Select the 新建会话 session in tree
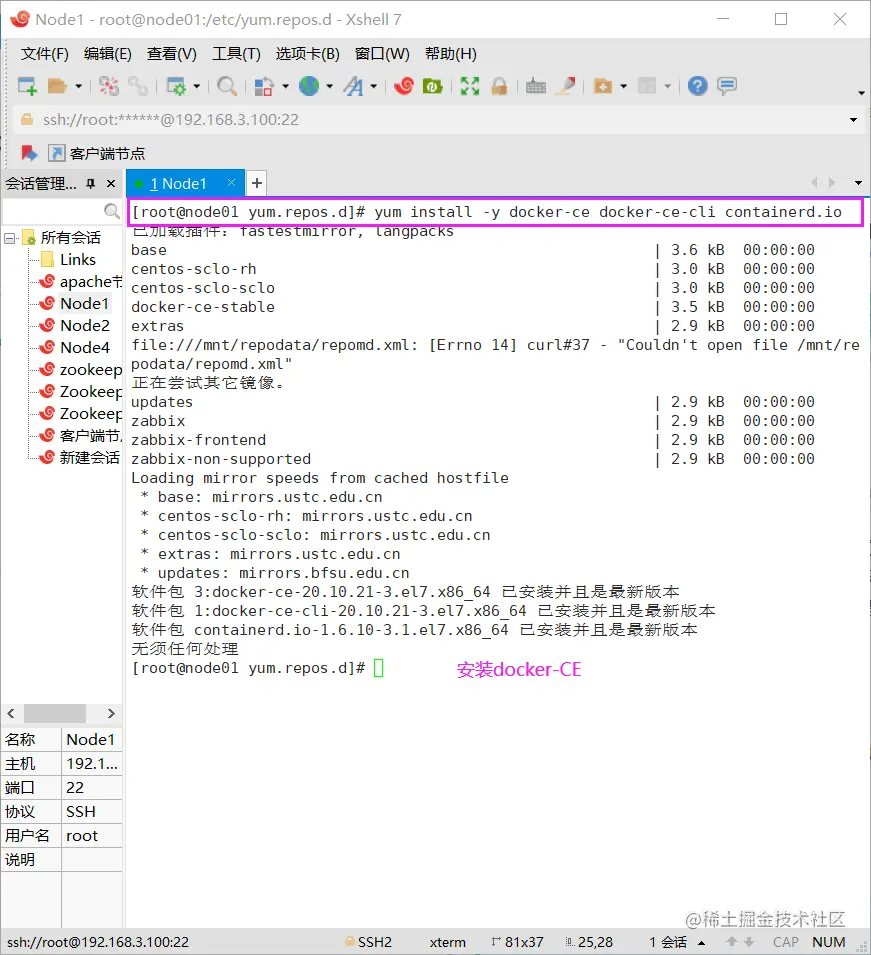The image size is (871, 955). pyautogui.click(x=80, y=457)
